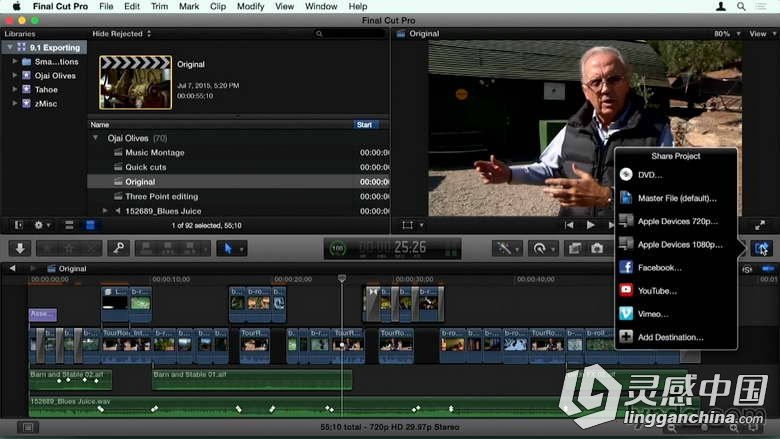Open Notification Center in the menu bar
This screenshot has height=439, width=780.
tap(761, 6)
